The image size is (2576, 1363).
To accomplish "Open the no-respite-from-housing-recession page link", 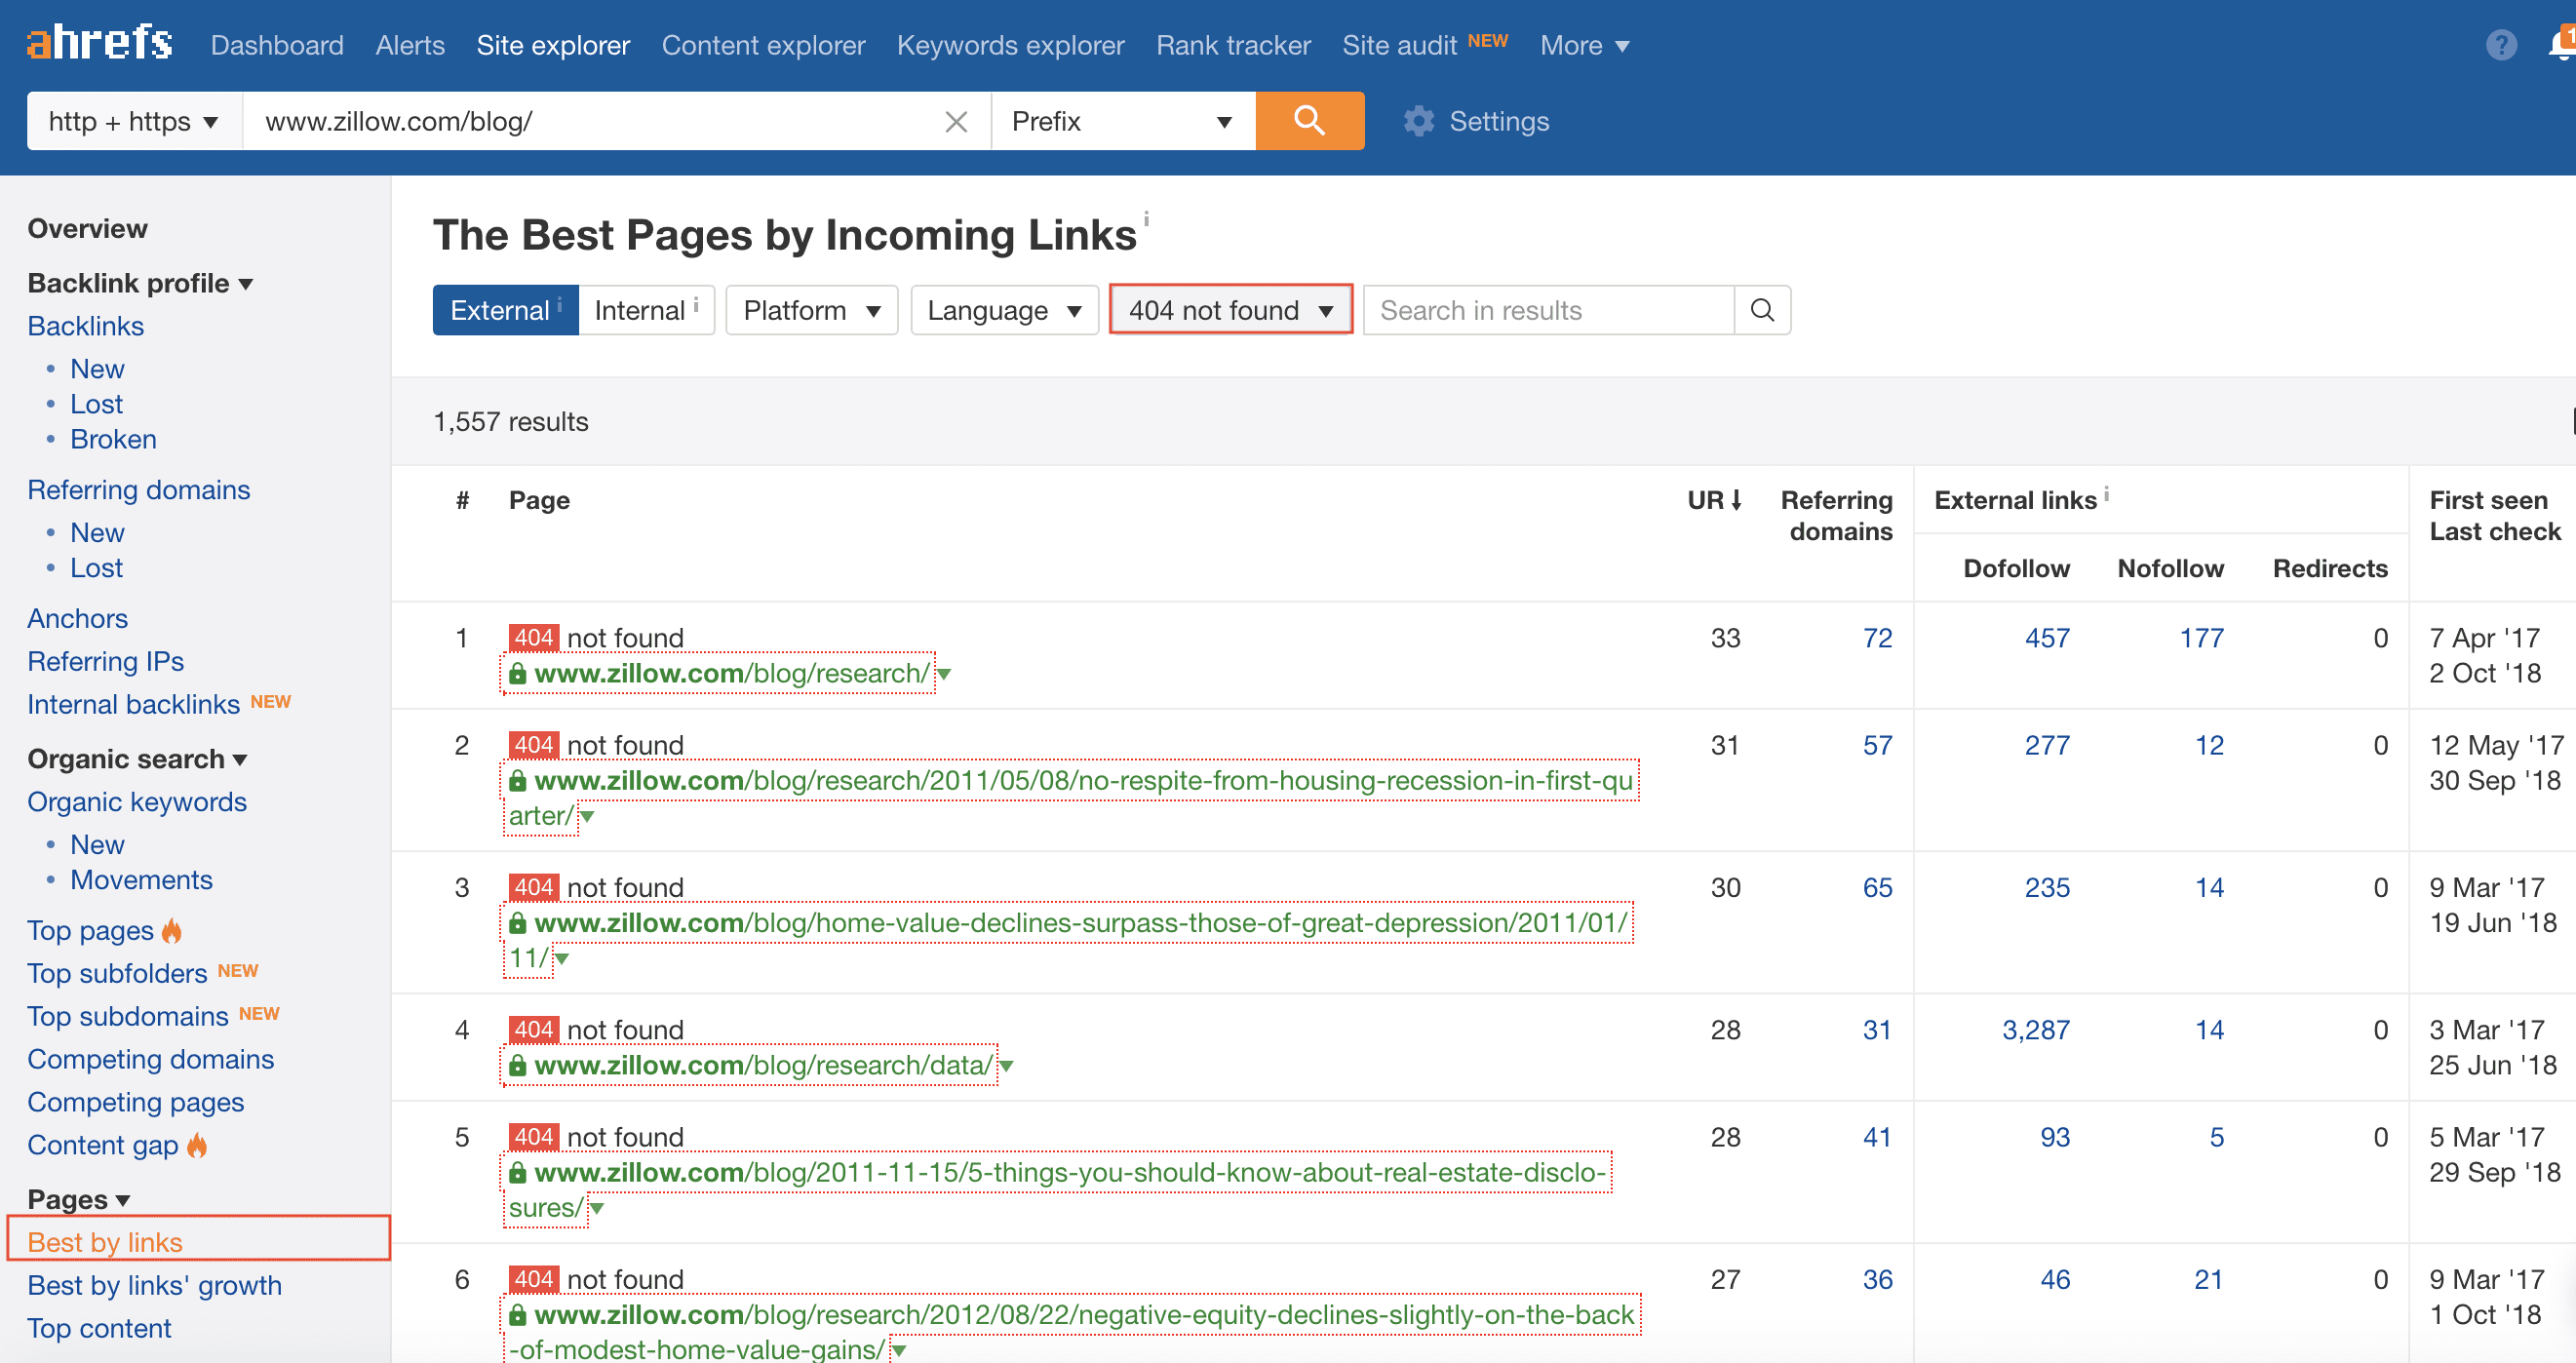I will pos(1083,781).
